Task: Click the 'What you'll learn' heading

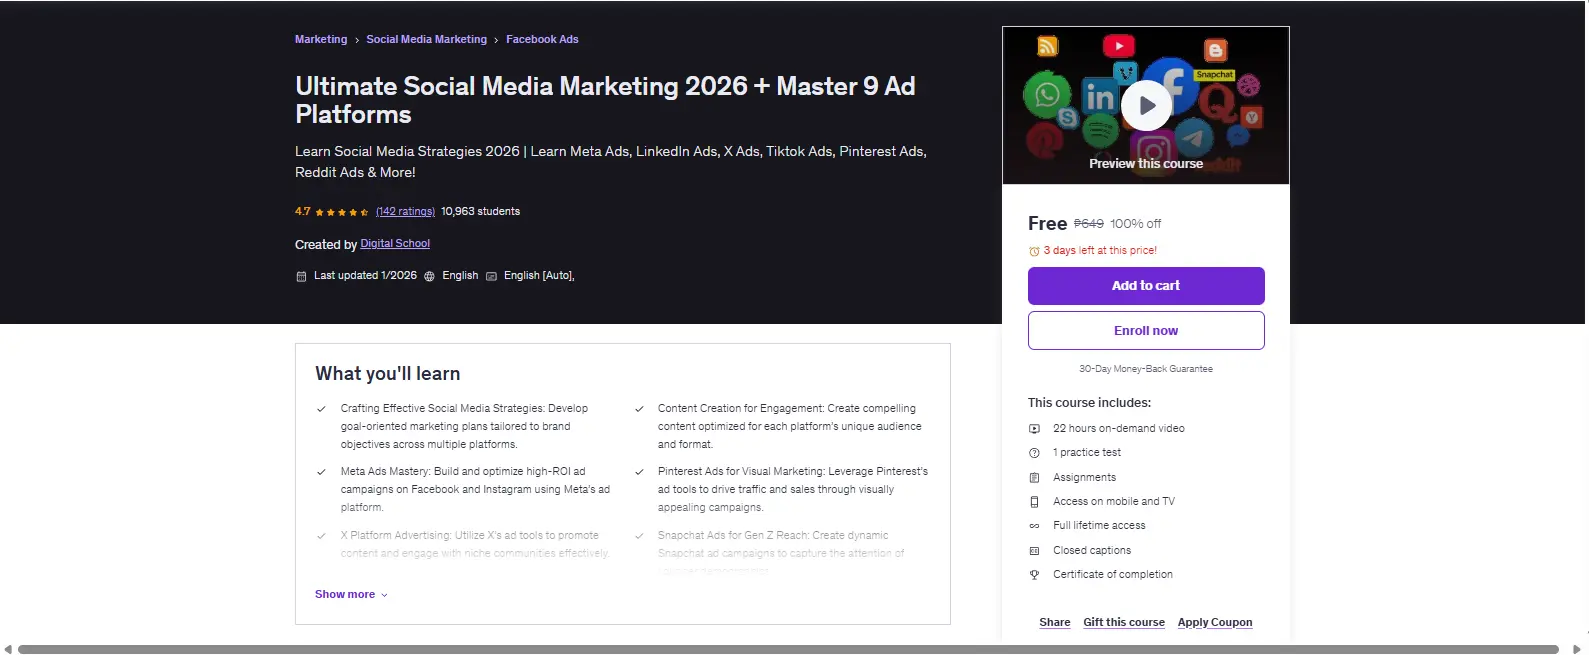Action: coord(388,374)
